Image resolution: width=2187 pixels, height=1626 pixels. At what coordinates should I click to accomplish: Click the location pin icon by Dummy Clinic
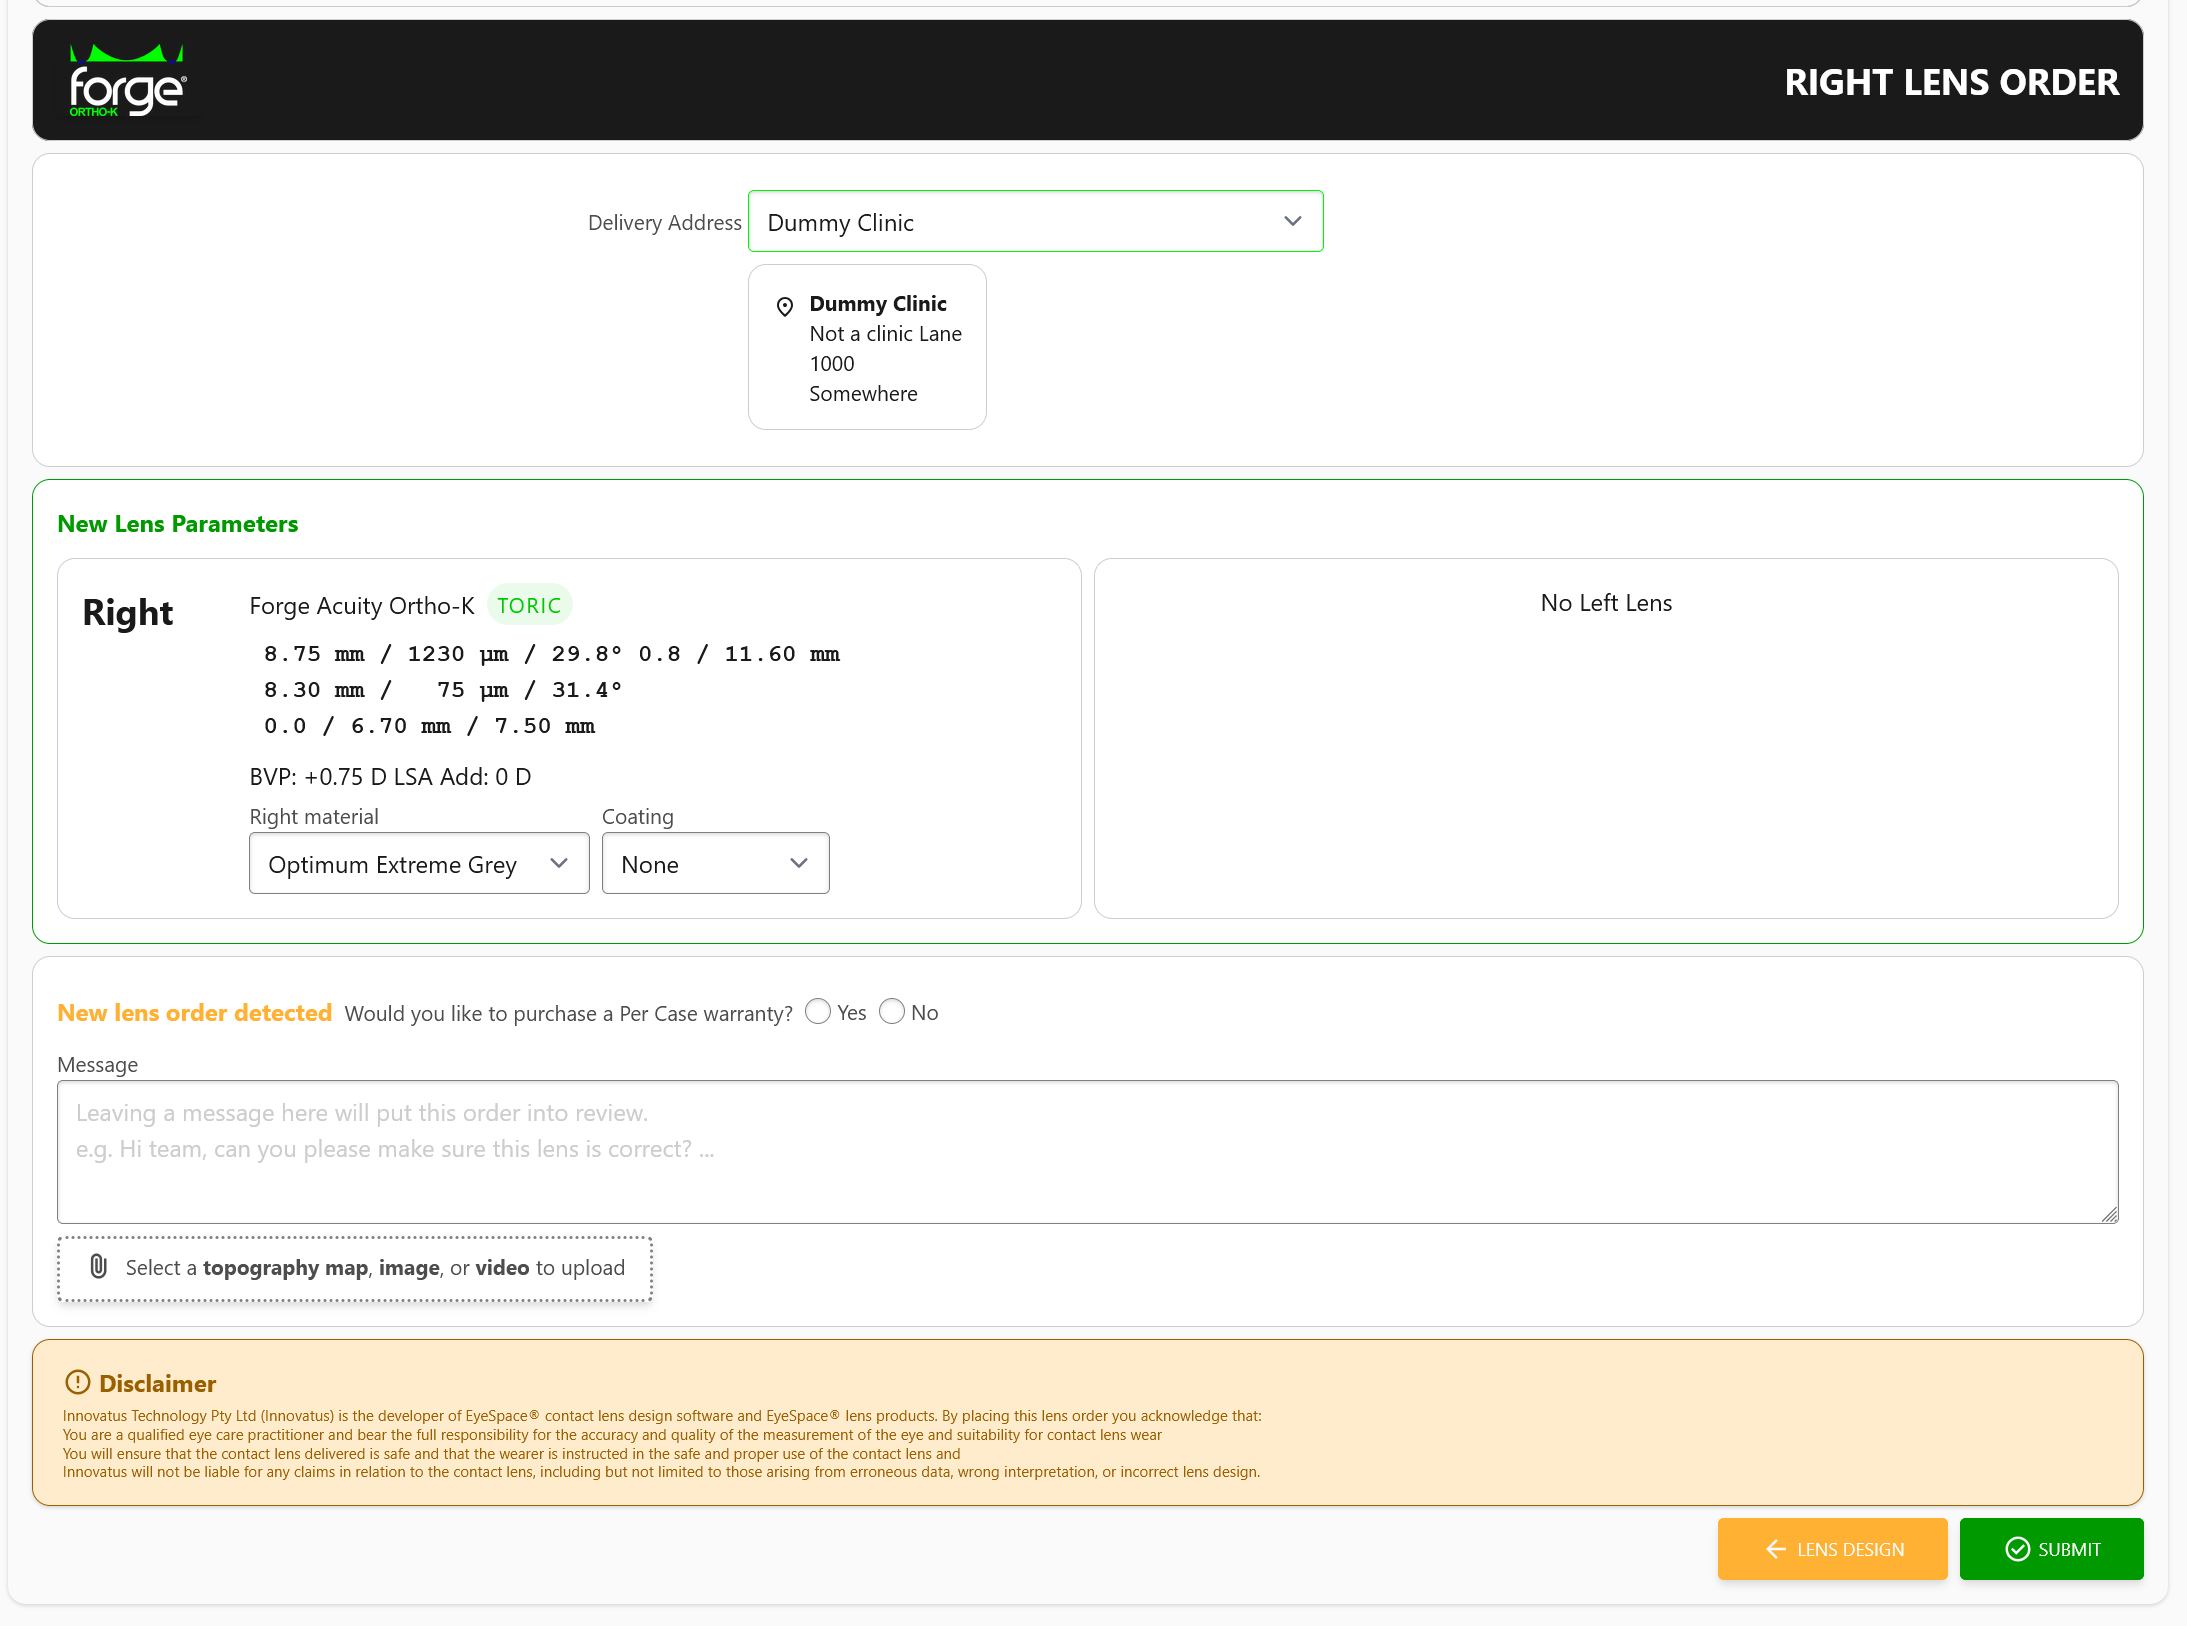[x=785, y=306]
